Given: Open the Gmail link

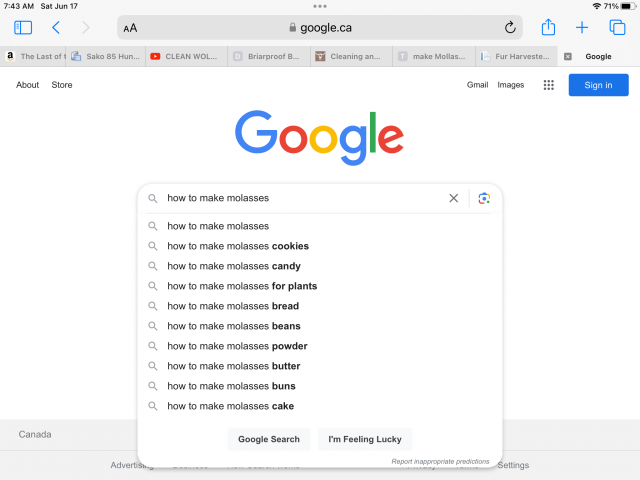Looking at the screenshot, I should tap(477, 85).
